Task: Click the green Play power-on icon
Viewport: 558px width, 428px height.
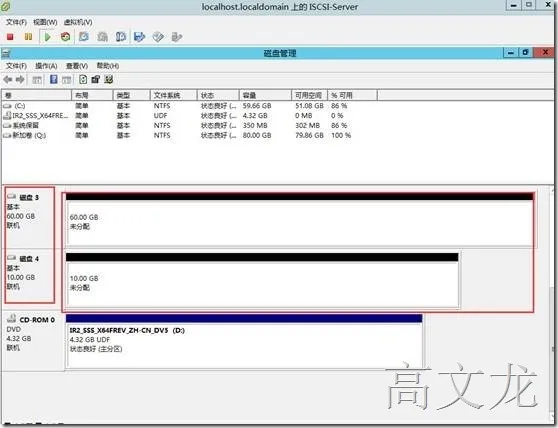Action: coord(47,37)
